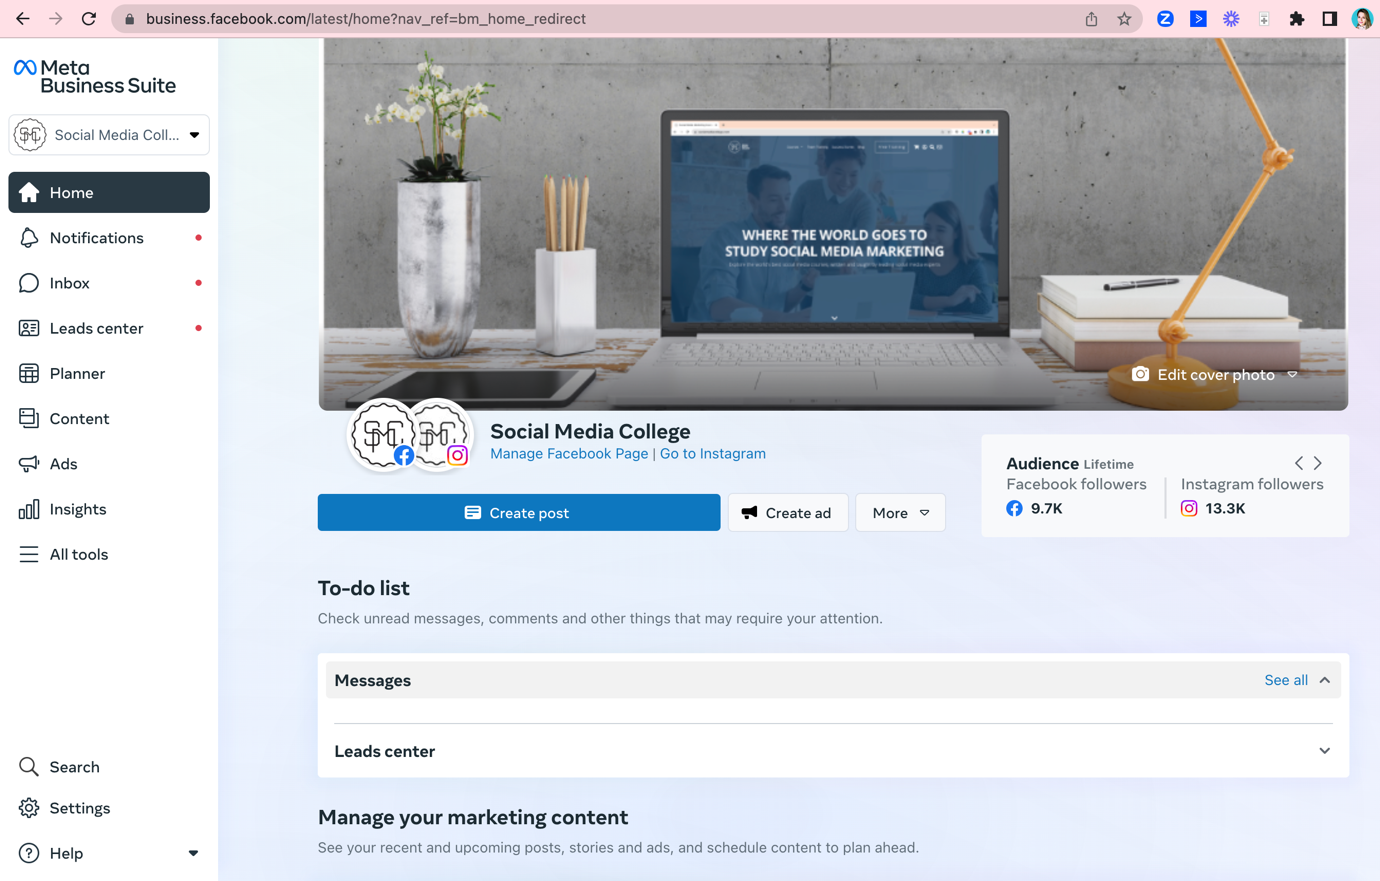Click the Manage your marketing content heading
Viewport: 1380px width, 881px height.
click(473, 817)
